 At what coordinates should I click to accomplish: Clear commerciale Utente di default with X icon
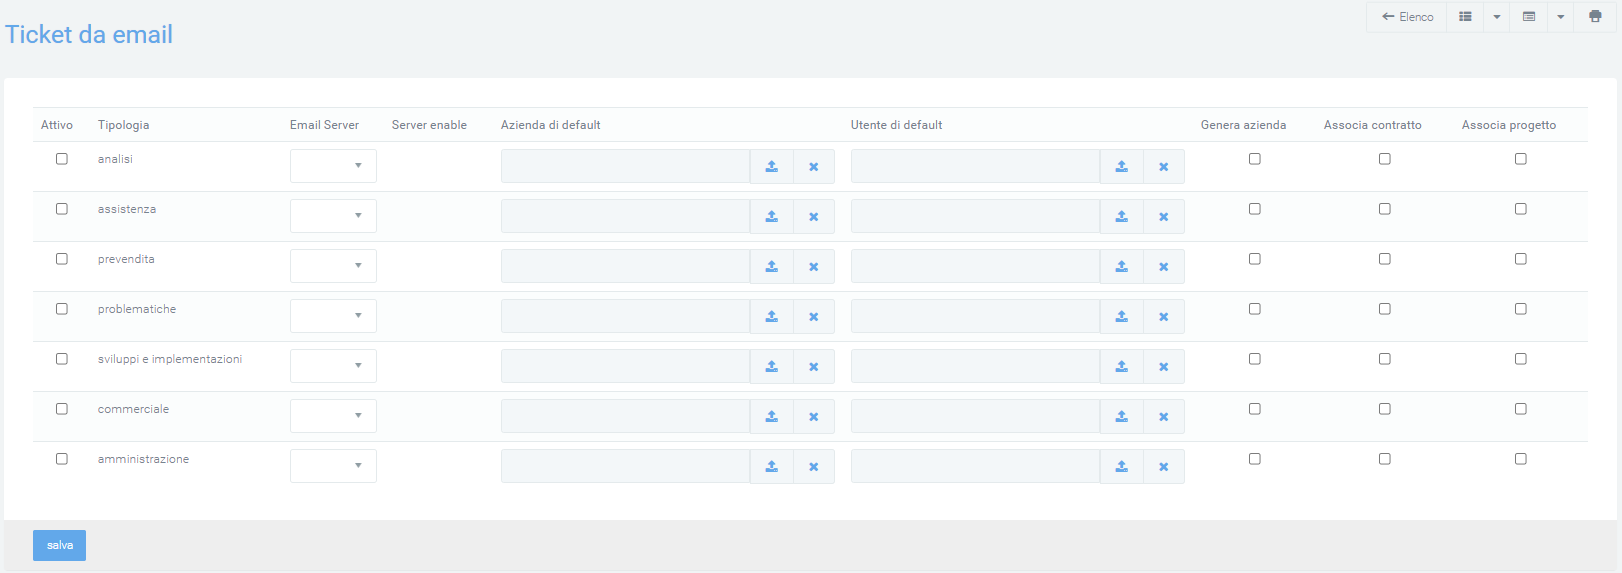[1164, 417]
